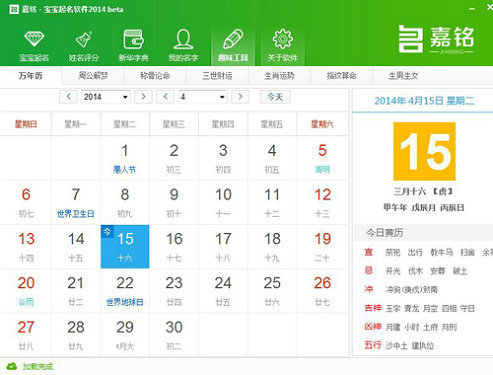The image size is (493, 375).
Task: Select April 13 date cell
Action: tap(26, 246)
